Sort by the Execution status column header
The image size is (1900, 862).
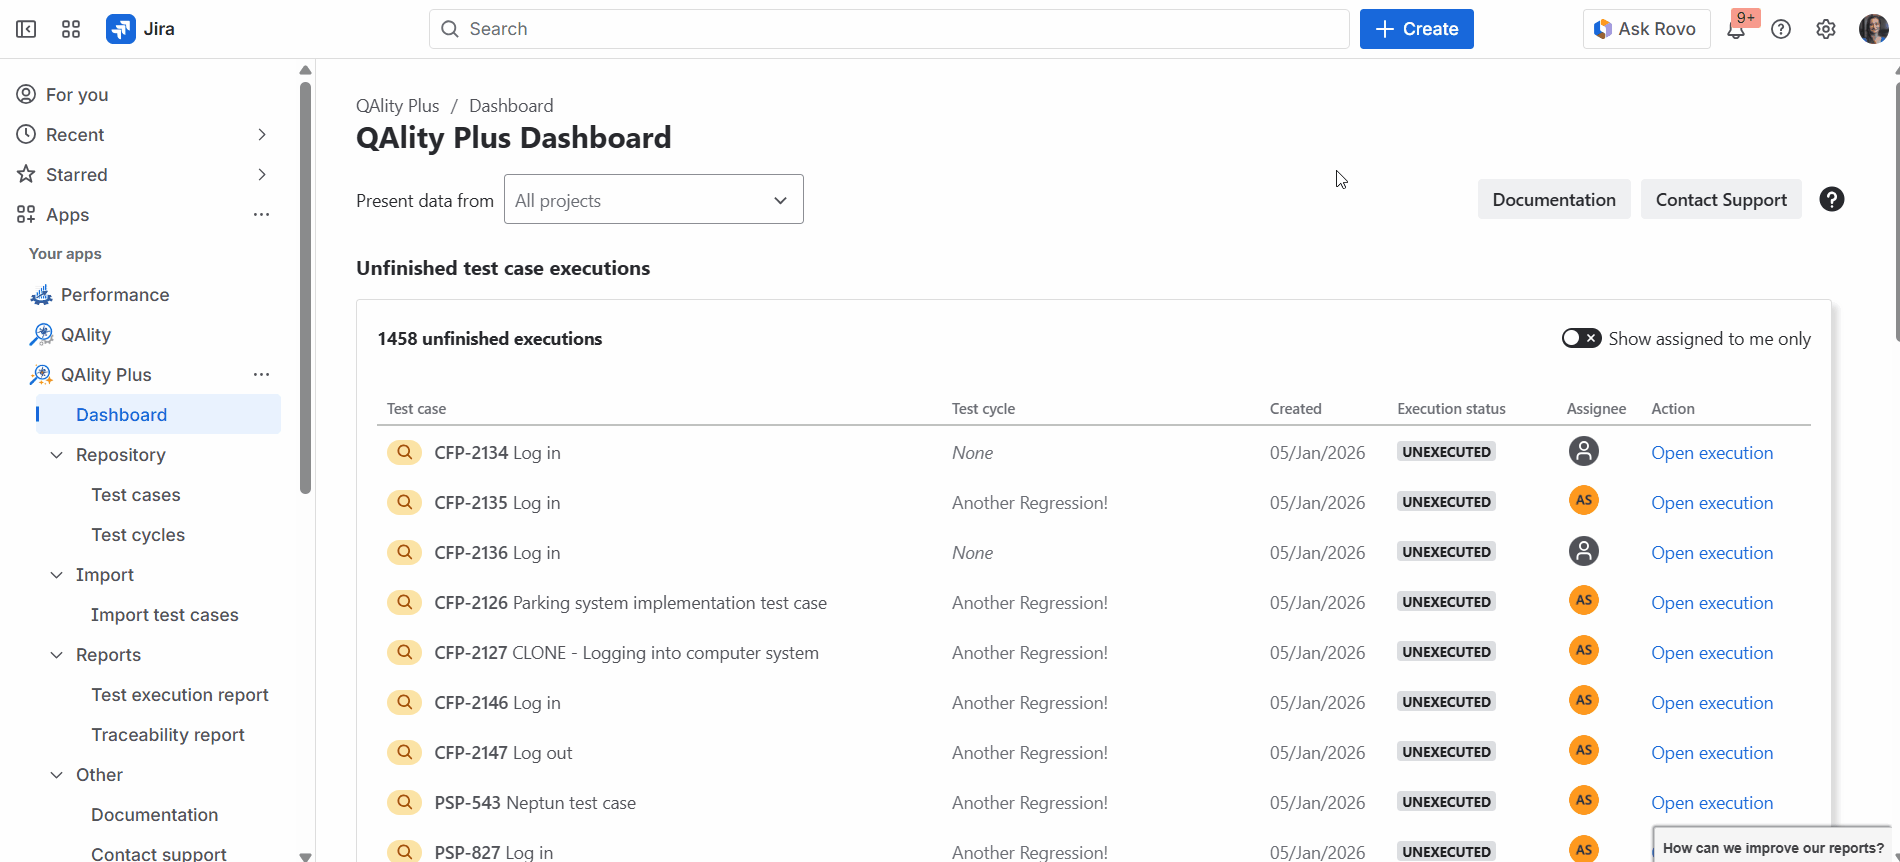[1451, 409]
